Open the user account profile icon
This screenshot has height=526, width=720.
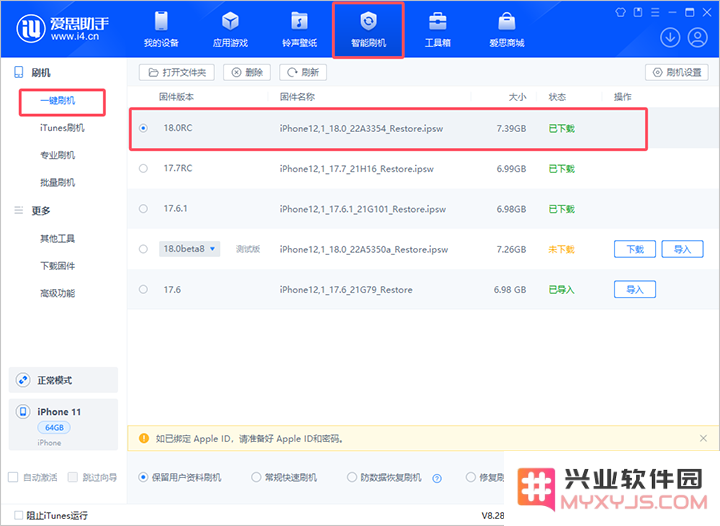pyautogui.click(x=698, y=38)
